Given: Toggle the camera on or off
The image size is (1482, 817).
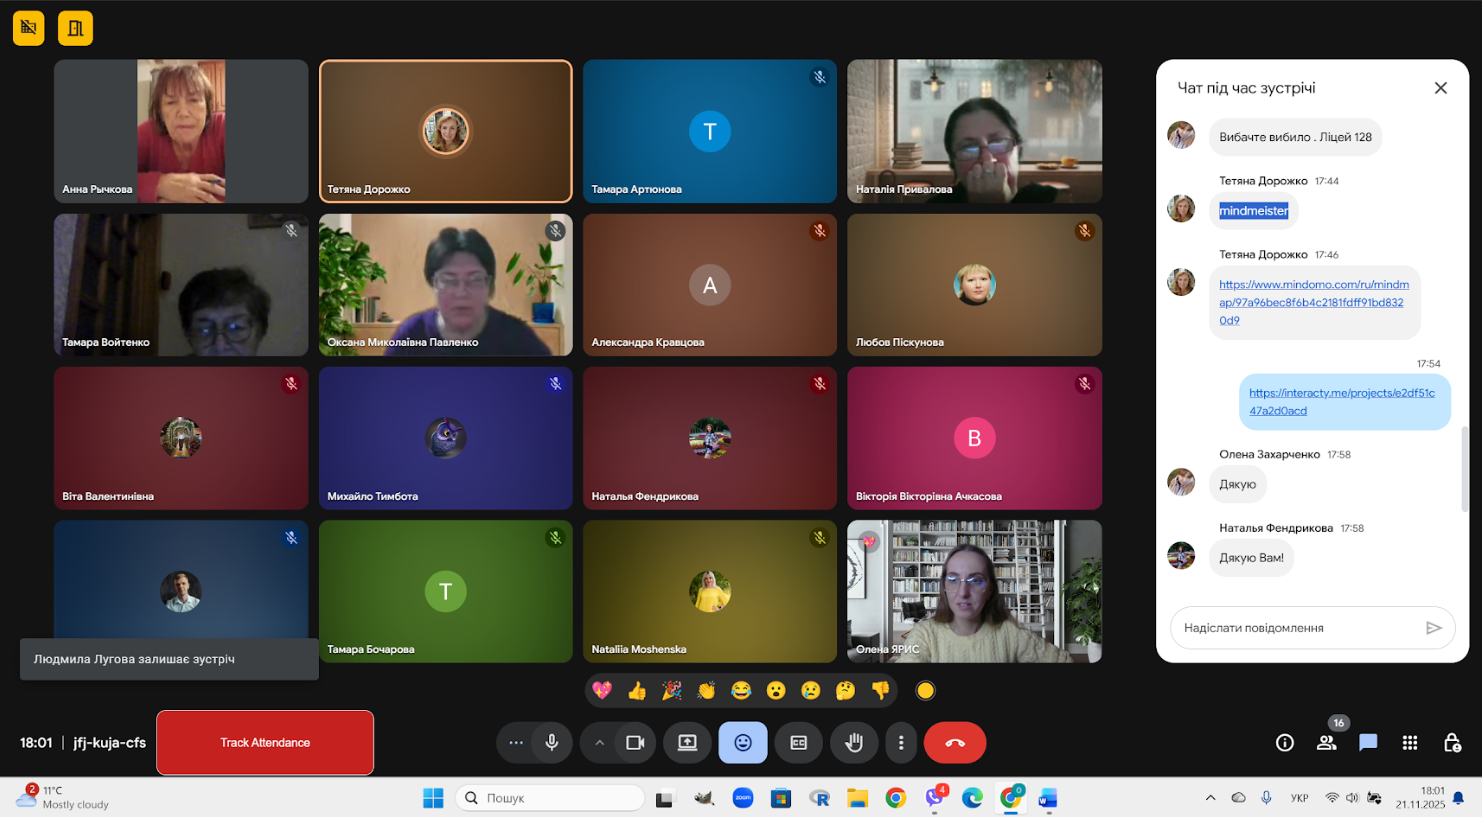Looking at the screenshot, I should click(x=635, y=743).
